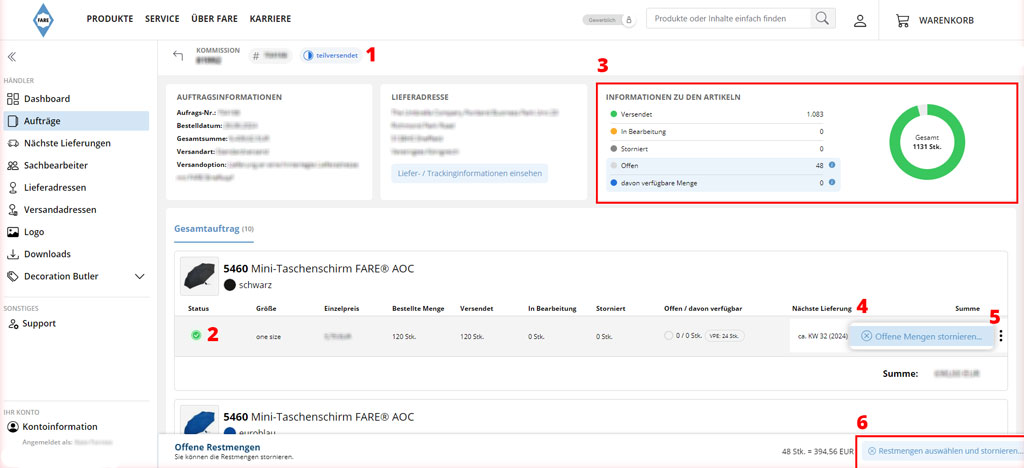Click the Versendet row value 1.083
Viewport: 1024px width, 468px height.
[x=815, y=114]
